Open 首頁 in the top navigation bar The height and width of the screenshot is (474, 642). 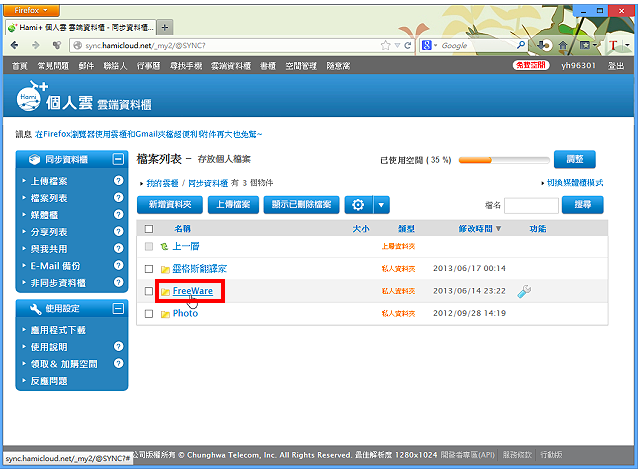(19, 66)
